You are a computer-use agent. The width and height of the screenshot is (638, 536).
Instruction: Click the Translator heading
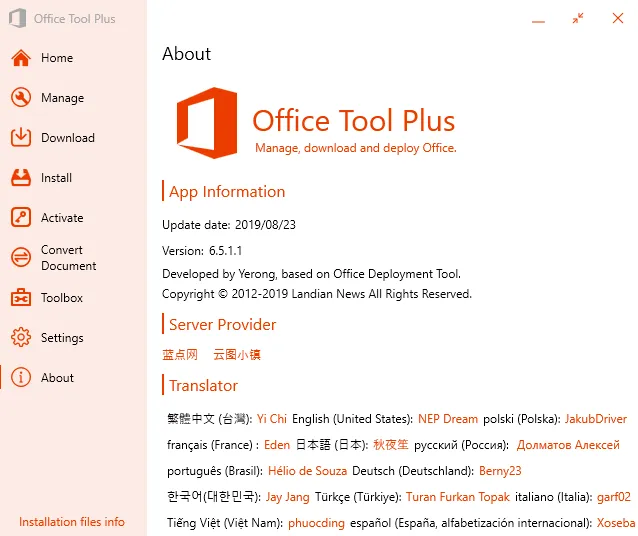[203, 386]
